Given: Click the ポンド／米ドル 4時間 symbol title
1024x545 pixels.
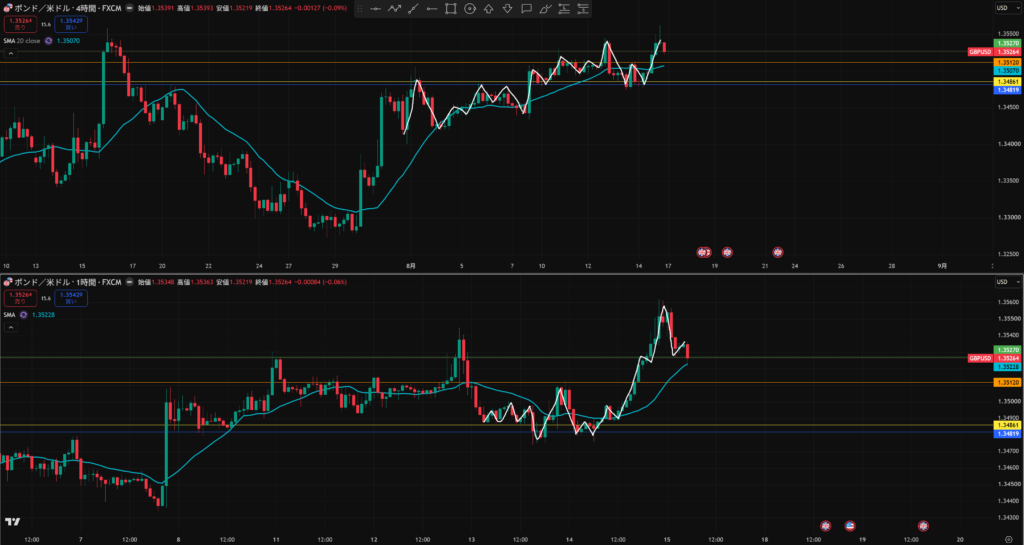Looking at the screenshot, I should (68, 8).
